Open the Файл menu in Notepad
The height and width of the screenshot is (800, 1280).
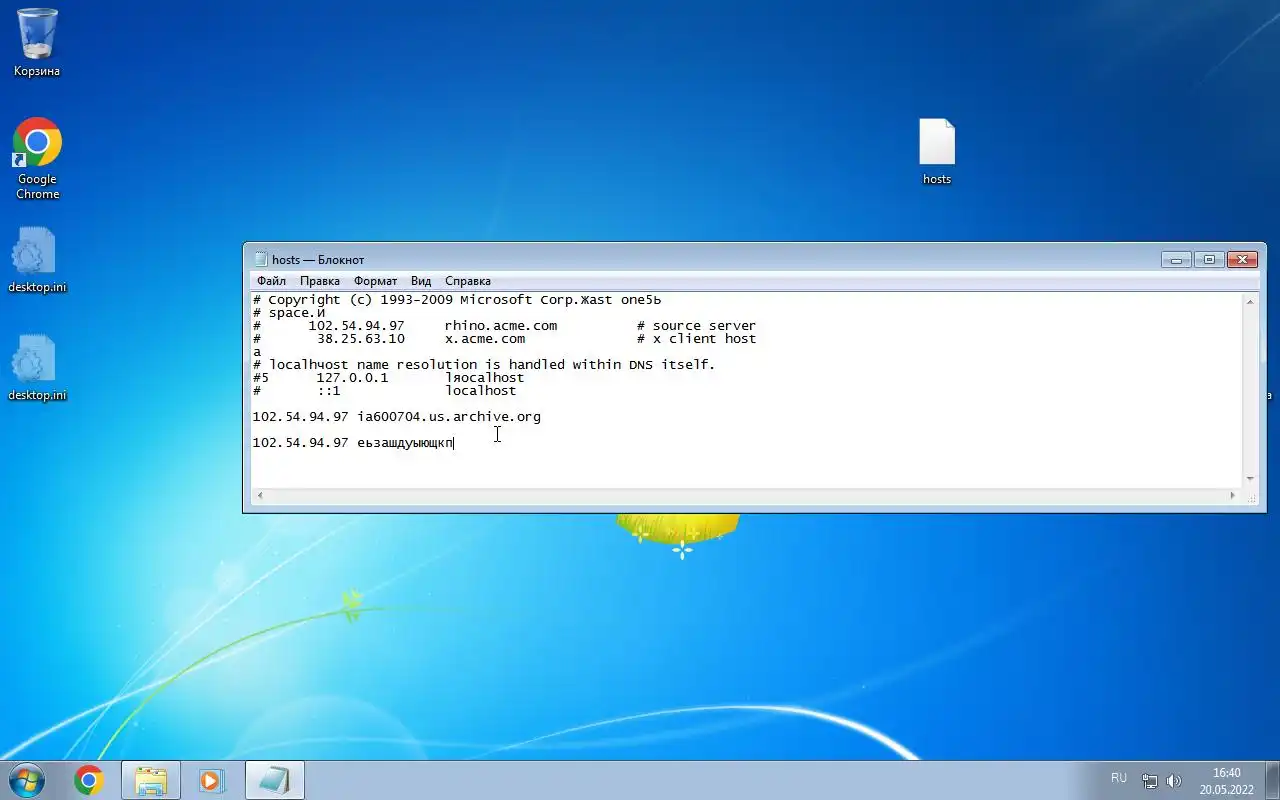271,281
